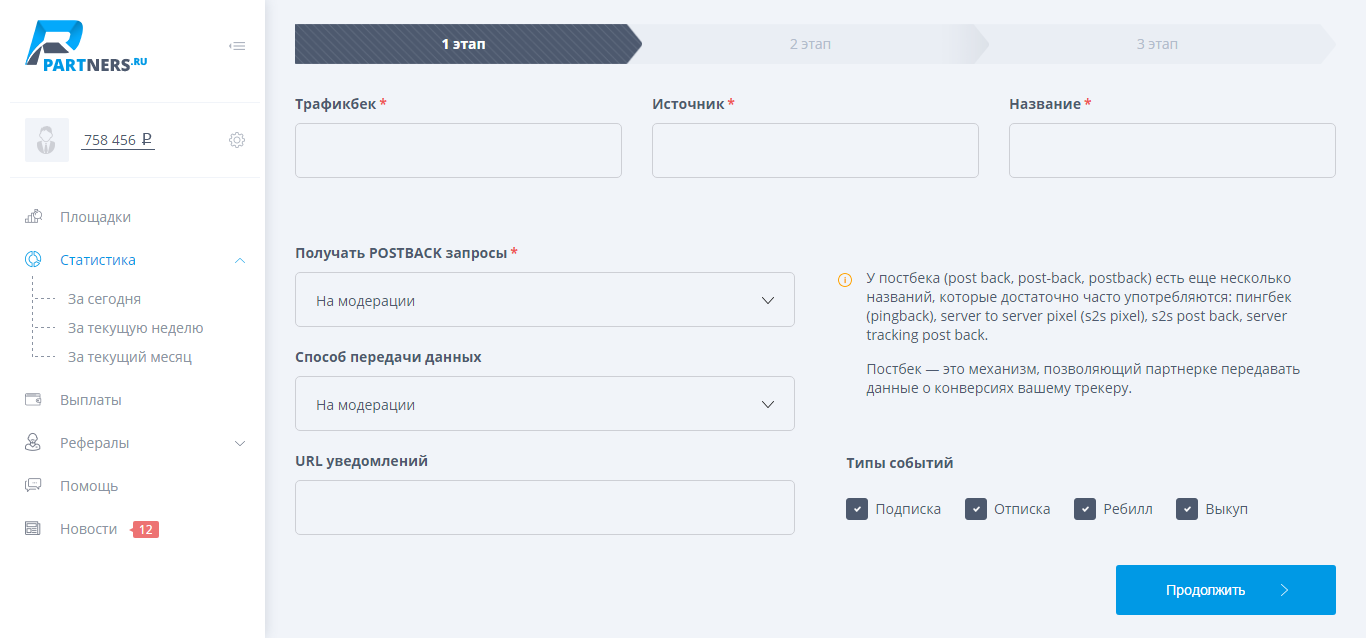Focus the URL уведомлений text field

click(544, 508)
